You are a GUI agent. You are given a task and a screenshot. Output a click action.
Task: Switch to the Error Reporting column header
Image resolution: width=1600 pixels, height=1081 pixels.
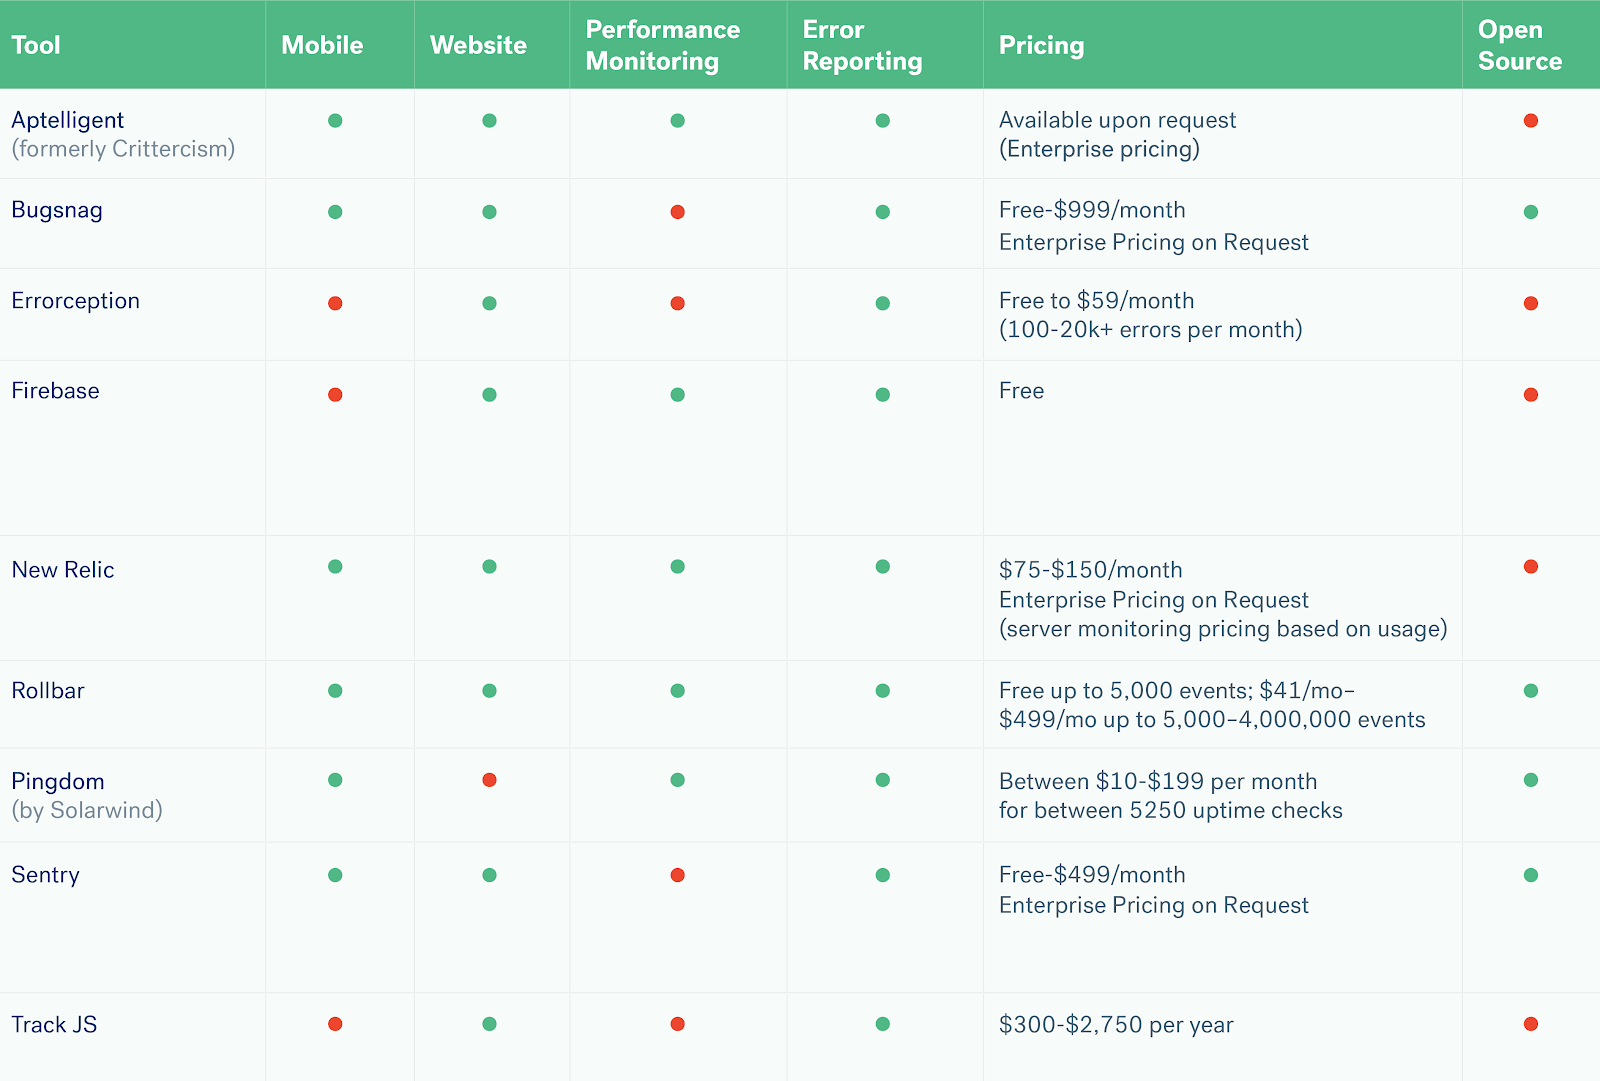pyautogui.click(x=861, y=45)
